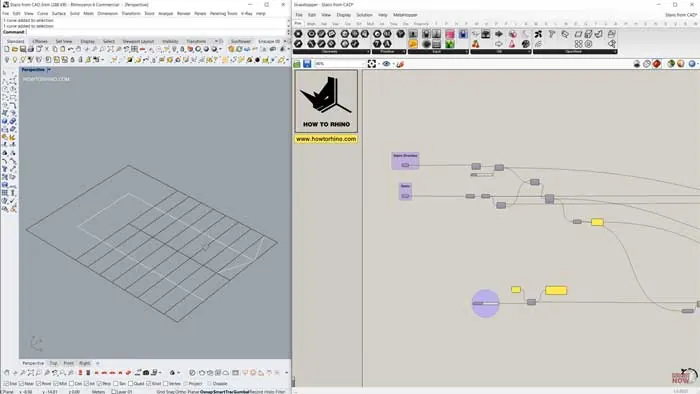Switch to the Right viewport tab
Viewport: 700px width, 394px height.
84,363
